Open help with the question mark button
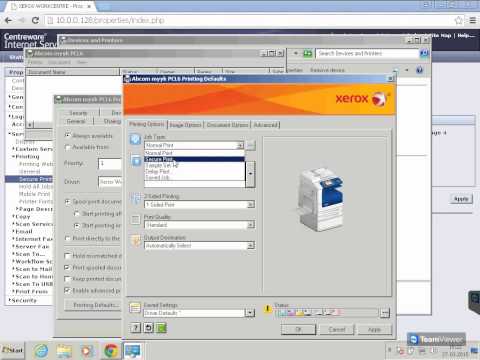Image resolution: width=480 pixels, height=360 pixels. 135,328
